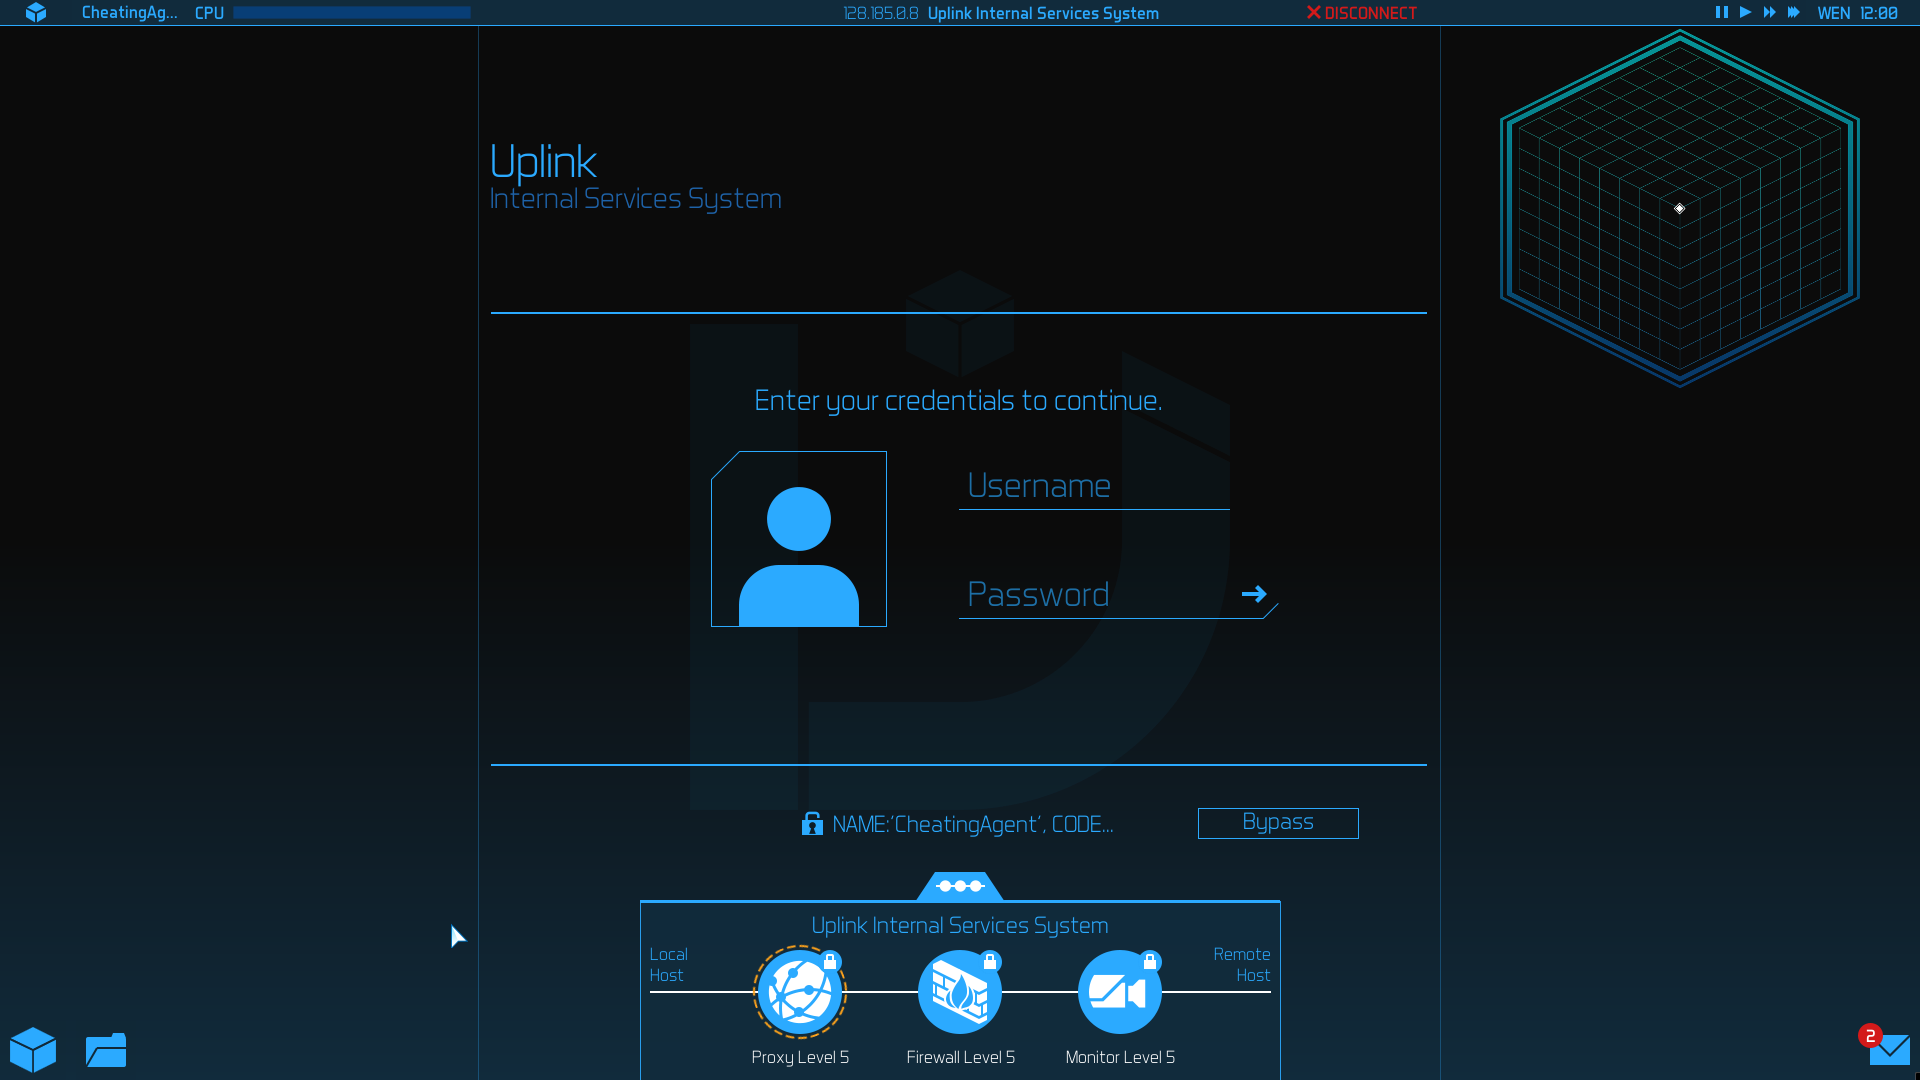Click the 128.185.0.8 IP address
The image size is (1920, 1080).
point(880,13)
